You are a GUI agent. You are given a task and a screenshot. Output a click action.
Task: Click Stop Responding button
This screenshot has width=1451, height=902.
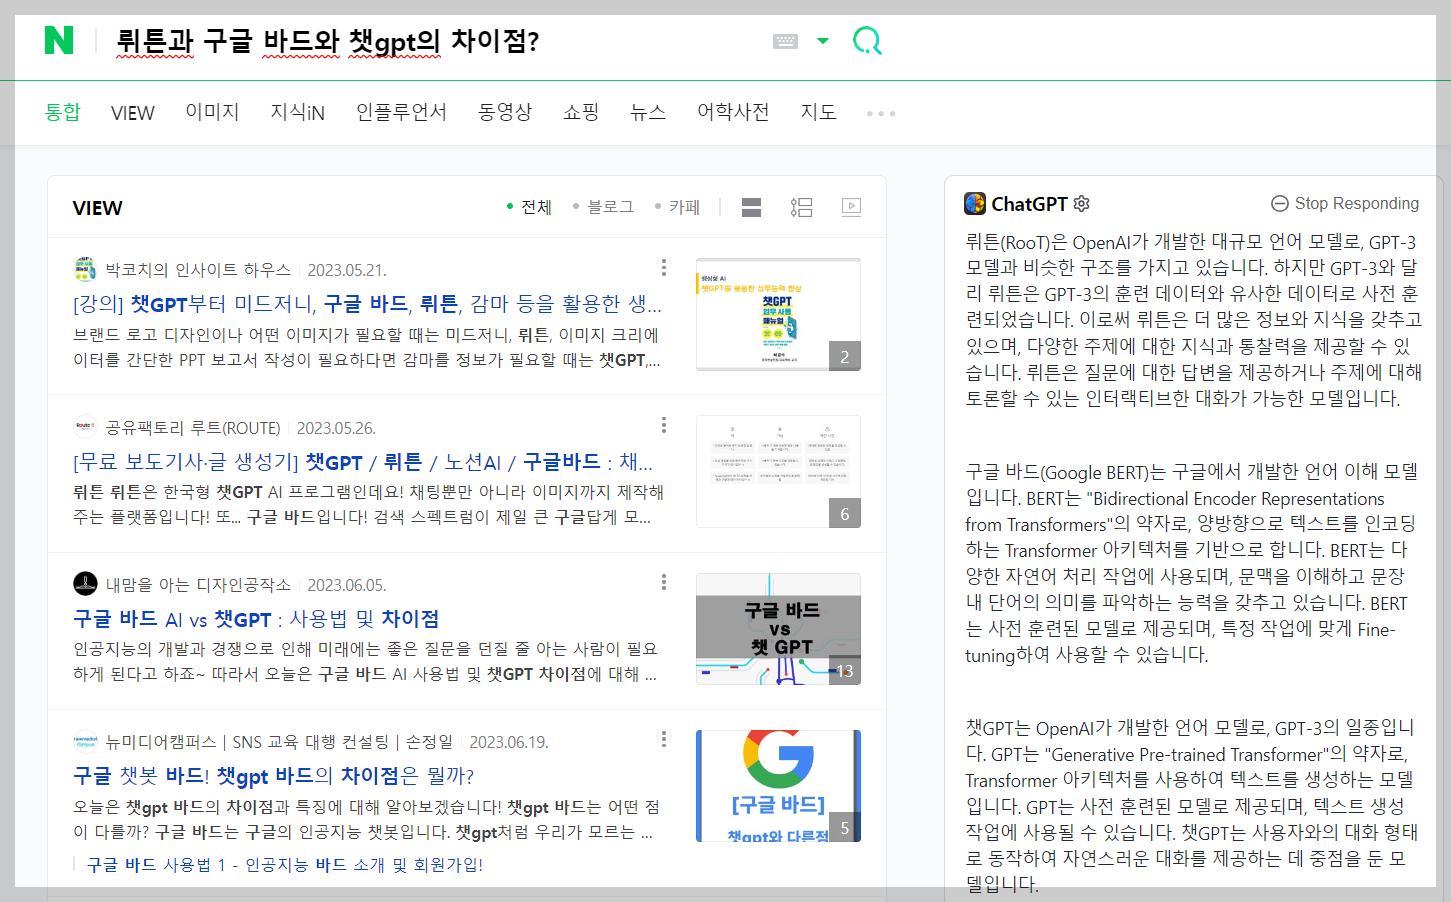(1345, 203)
